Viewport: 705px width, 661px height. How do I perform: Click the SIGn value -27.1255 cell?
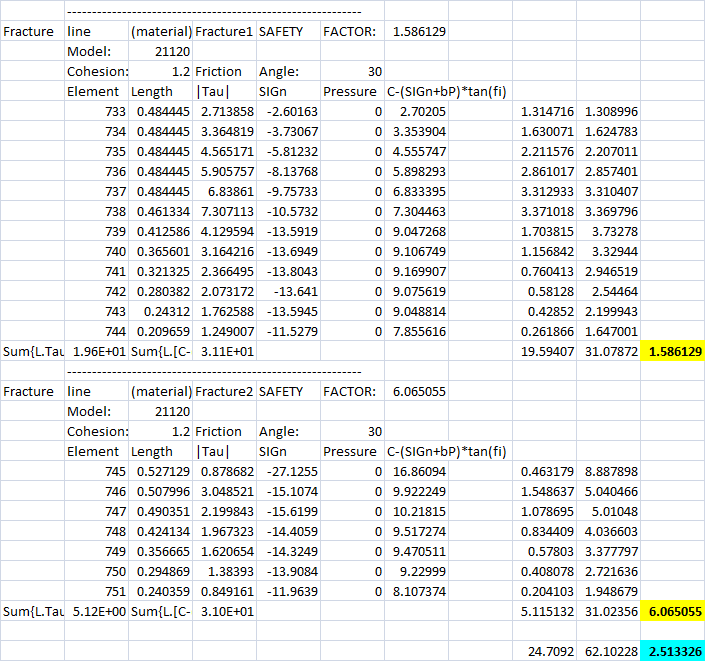288,471
